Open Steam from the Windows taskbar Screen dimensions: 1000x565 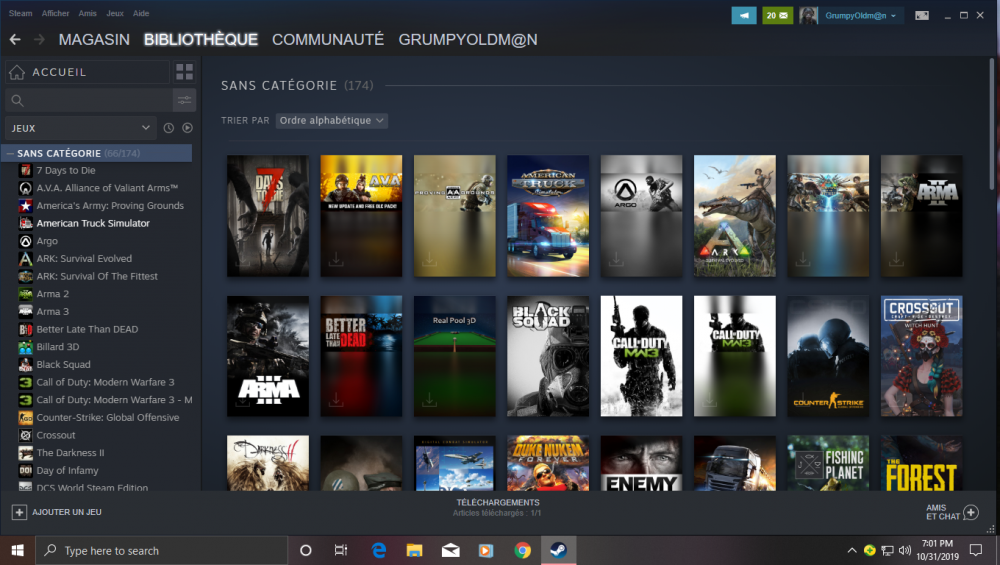(559, 550)
